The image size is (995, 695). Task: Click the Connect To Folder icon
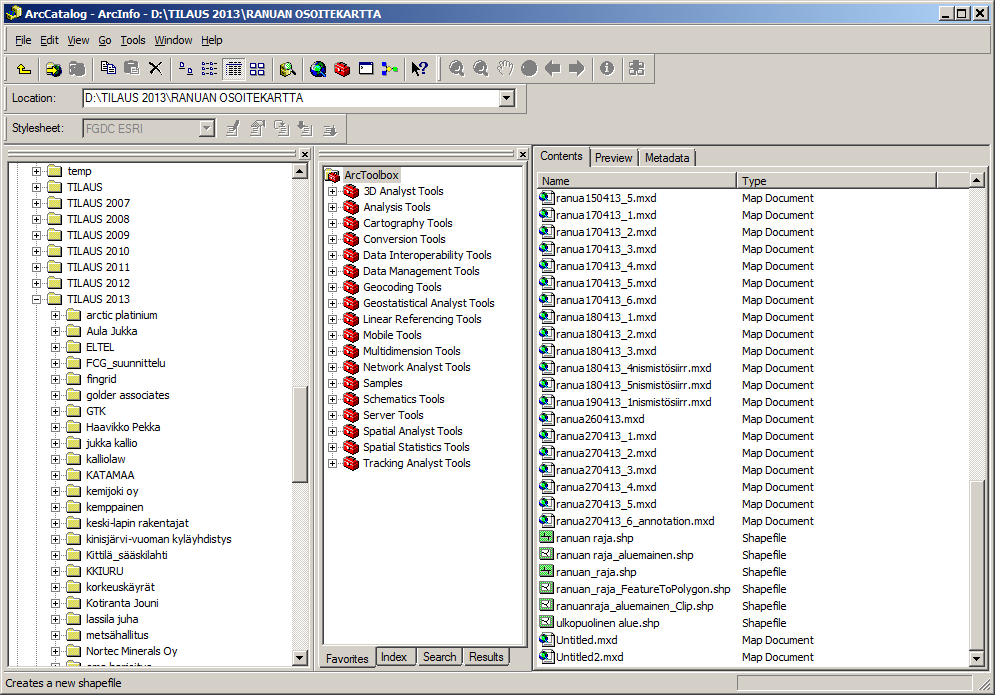pyautogui.click(x=53, y=69)
